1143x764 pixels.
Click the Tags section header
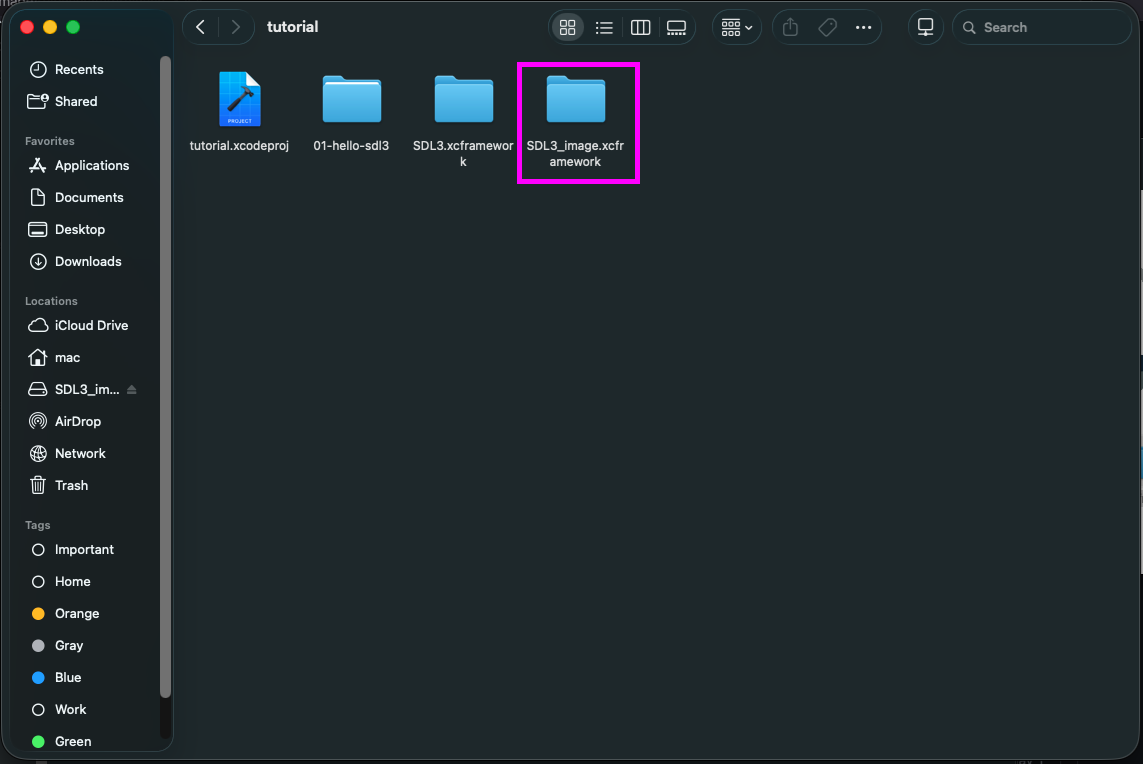pyautogui.click(x=37, y=526)
